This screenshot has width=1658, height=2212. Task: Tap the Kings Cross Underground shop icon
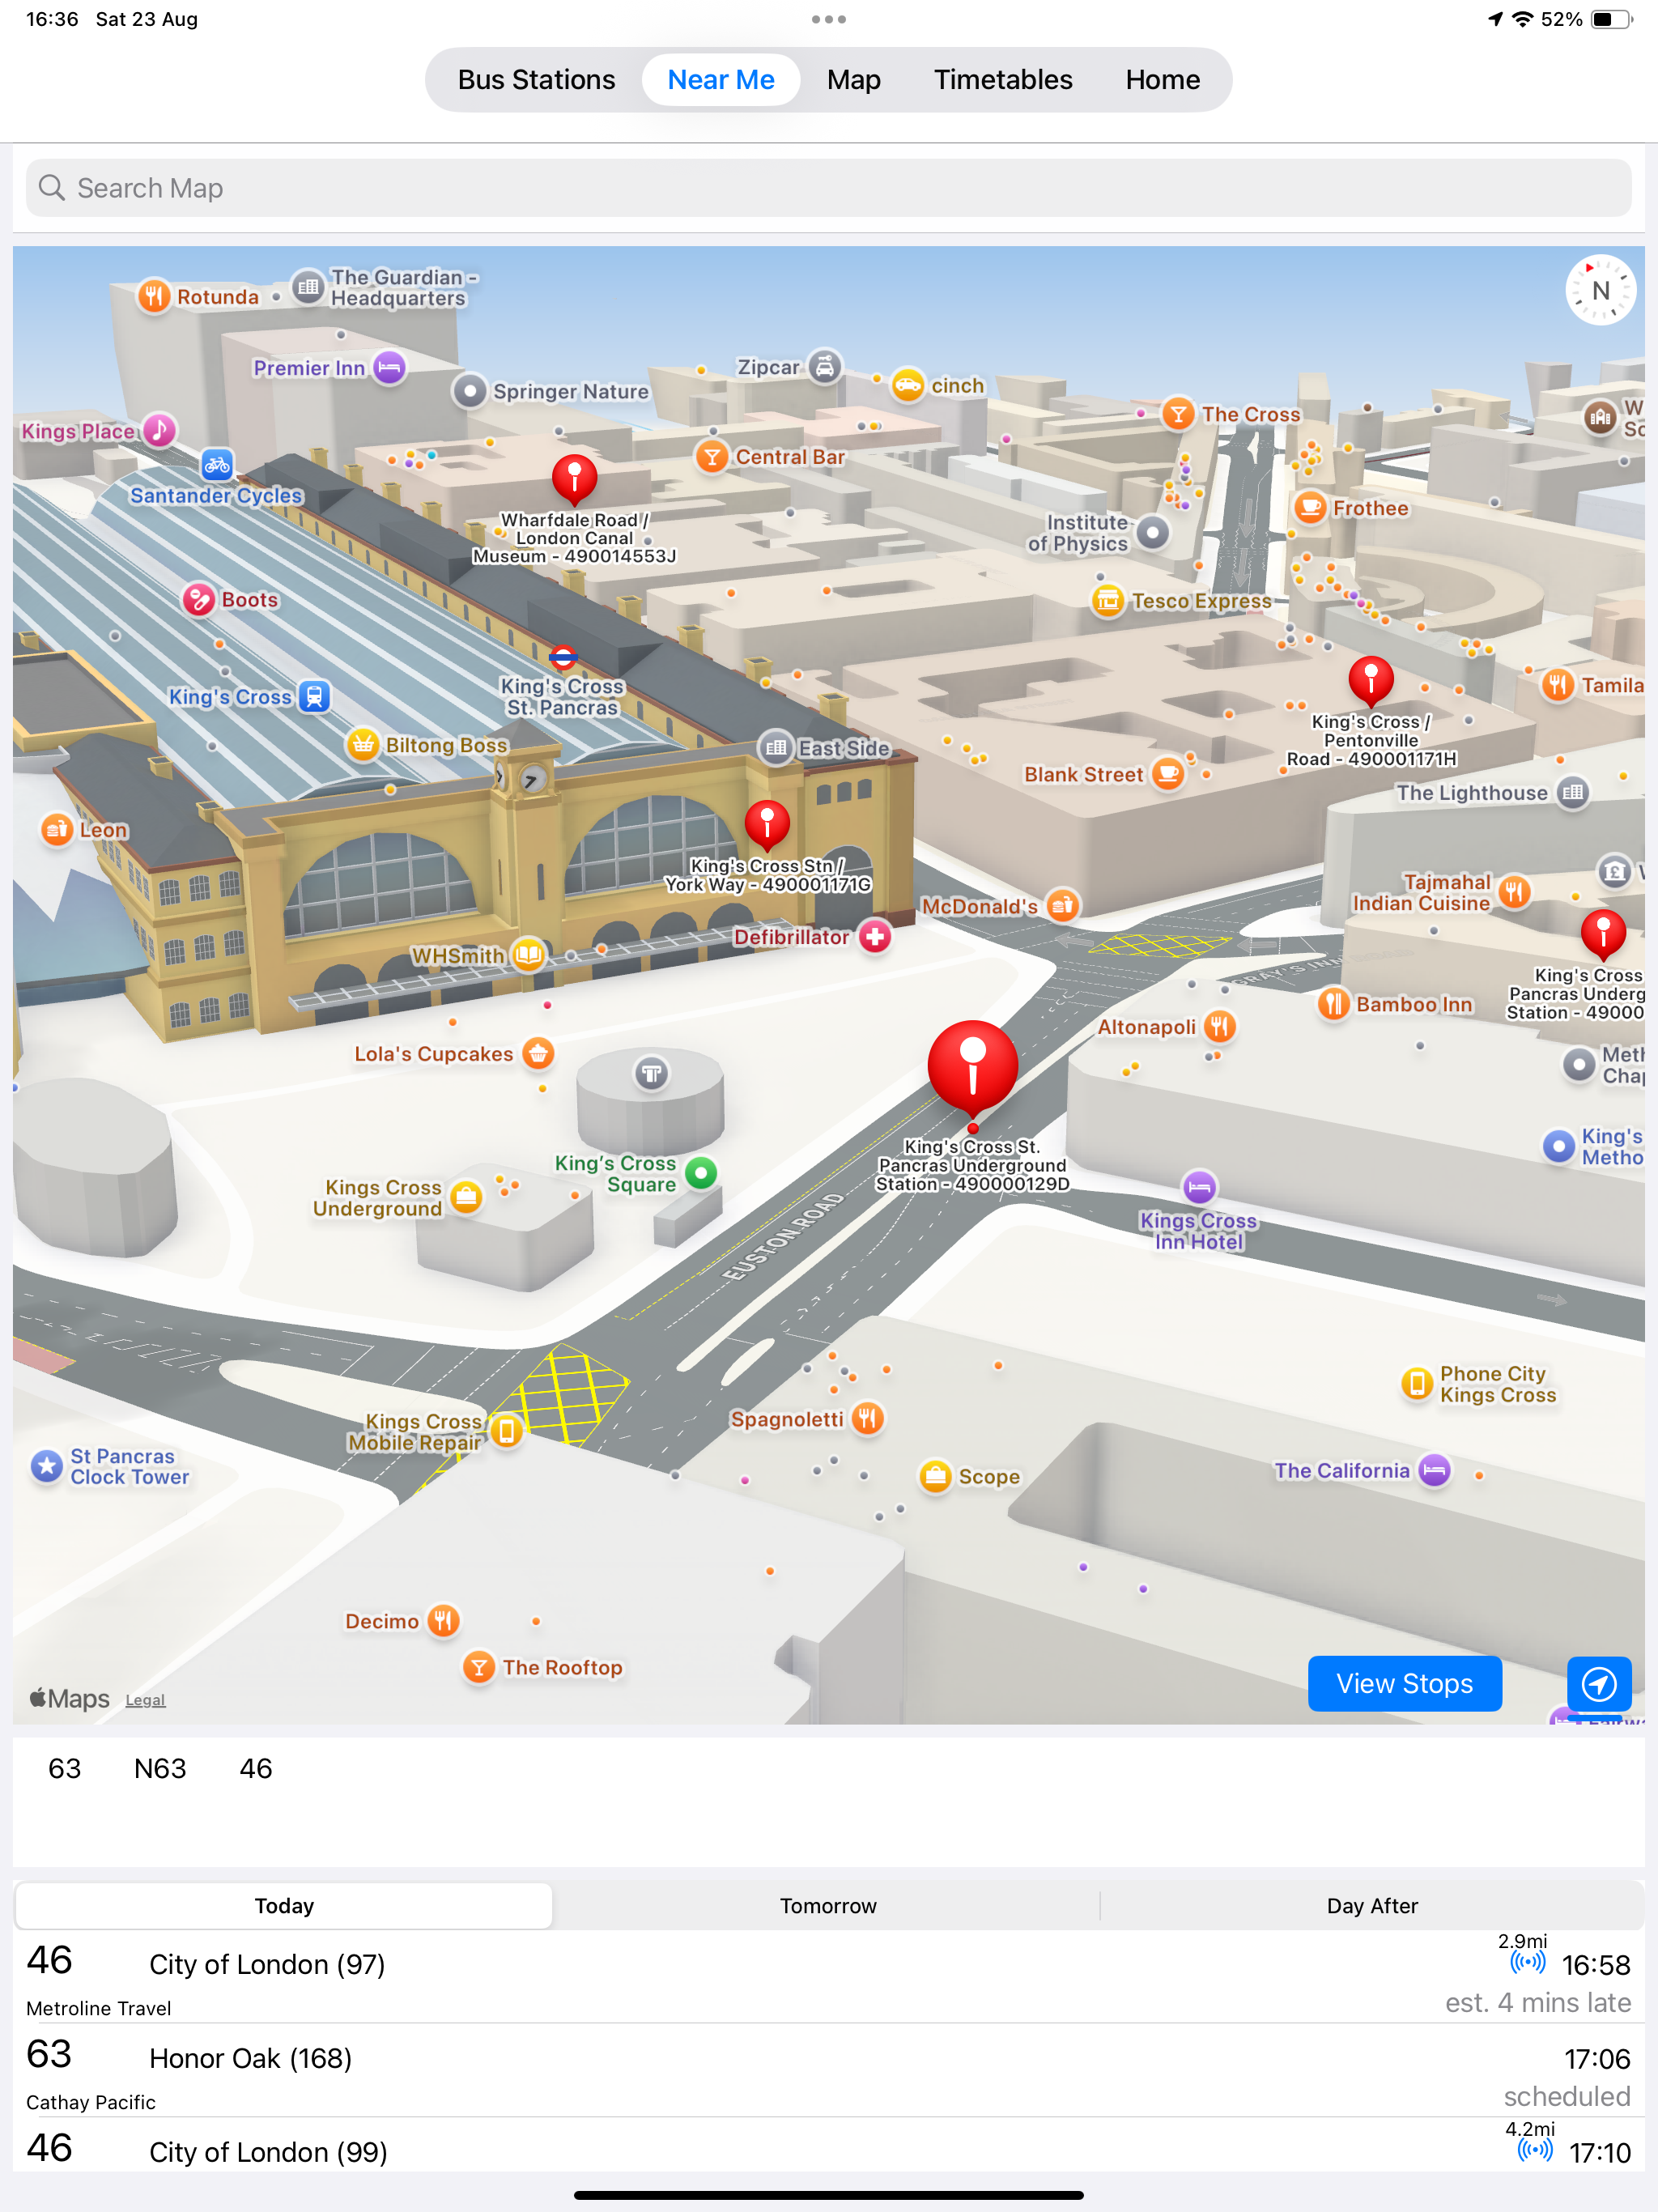coord(466,1198)
